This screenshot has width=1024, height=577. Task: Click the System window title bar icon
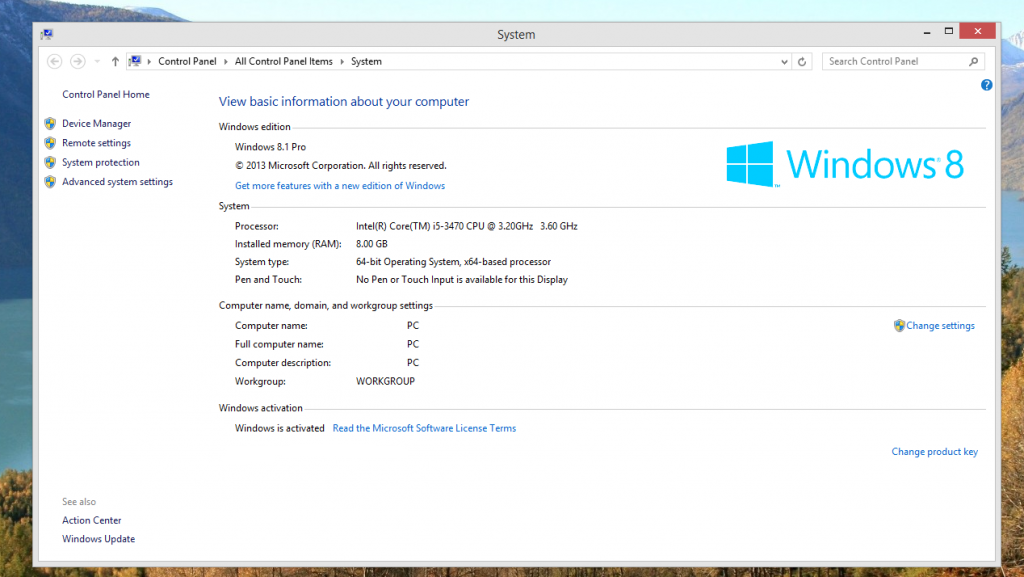(46, 34)
